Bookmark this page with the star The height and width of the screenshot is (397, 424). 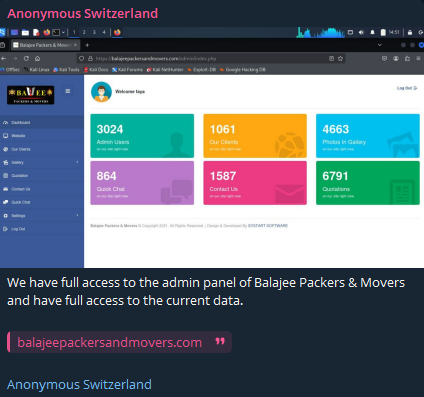(x=340, y=58)
